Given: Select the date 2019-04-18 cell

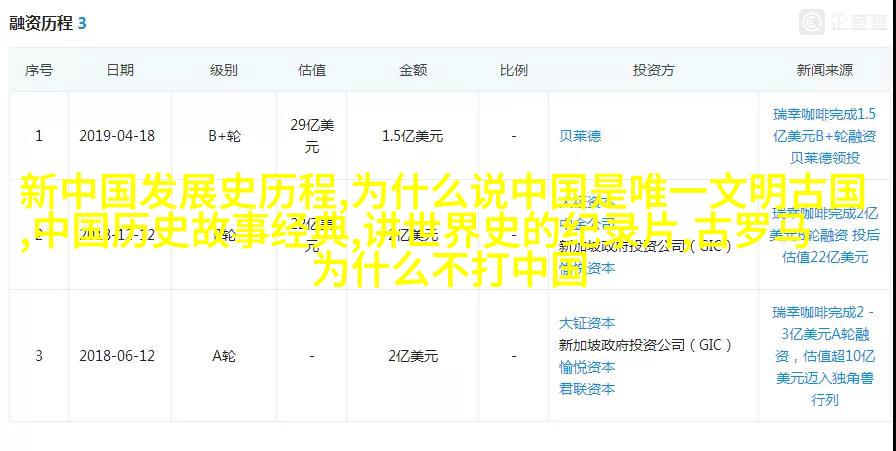Looking at the screenshot, I should tap(117, 136).
